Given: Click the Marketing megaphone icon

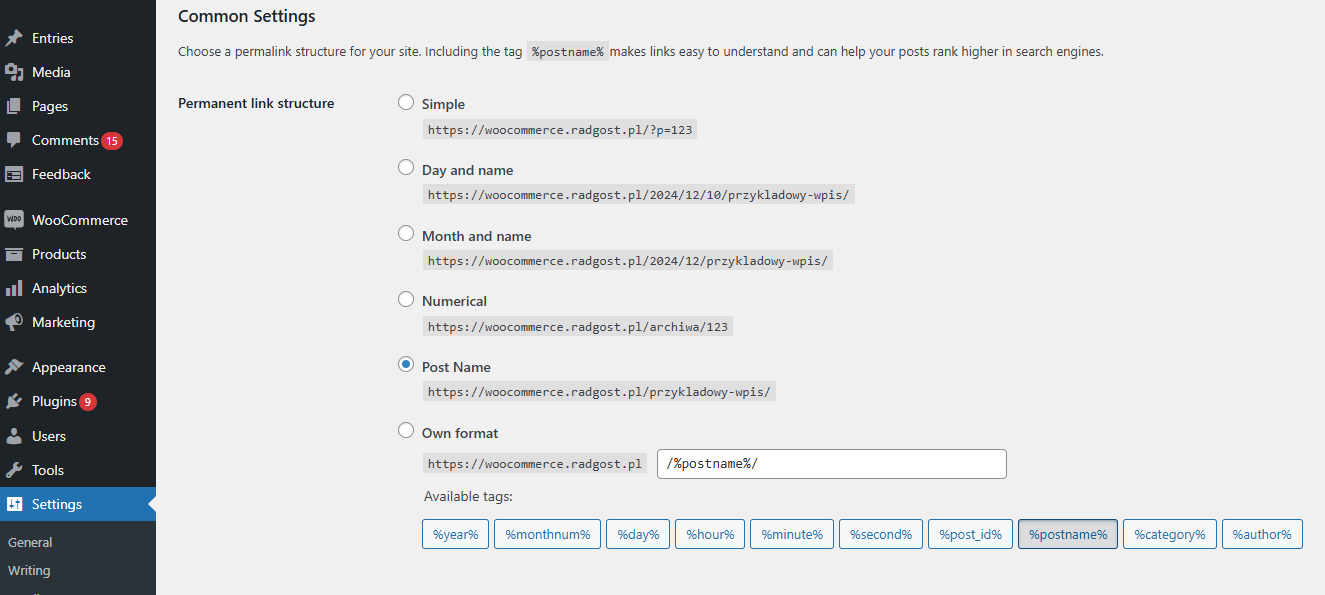Looking at the screenshot, I should click(14, 322).
